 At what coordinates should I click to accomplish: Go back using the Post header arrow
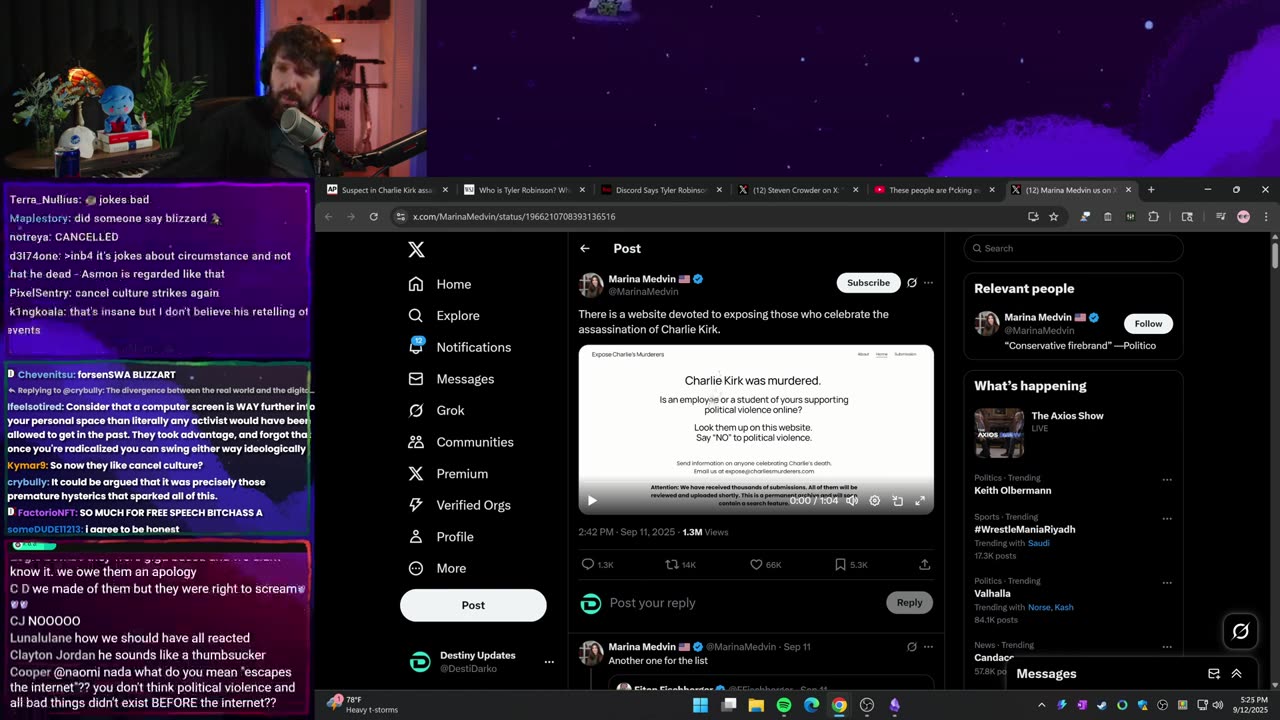(585, 249)
